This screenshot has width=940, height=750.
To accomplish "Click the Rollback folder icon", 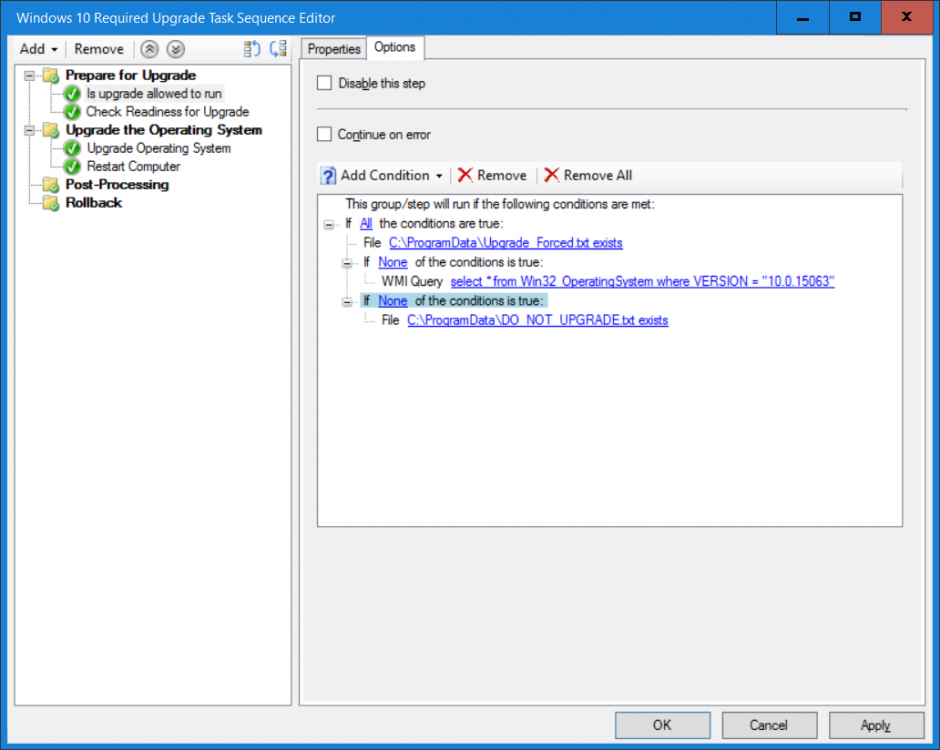I will (x=51, y=203).
